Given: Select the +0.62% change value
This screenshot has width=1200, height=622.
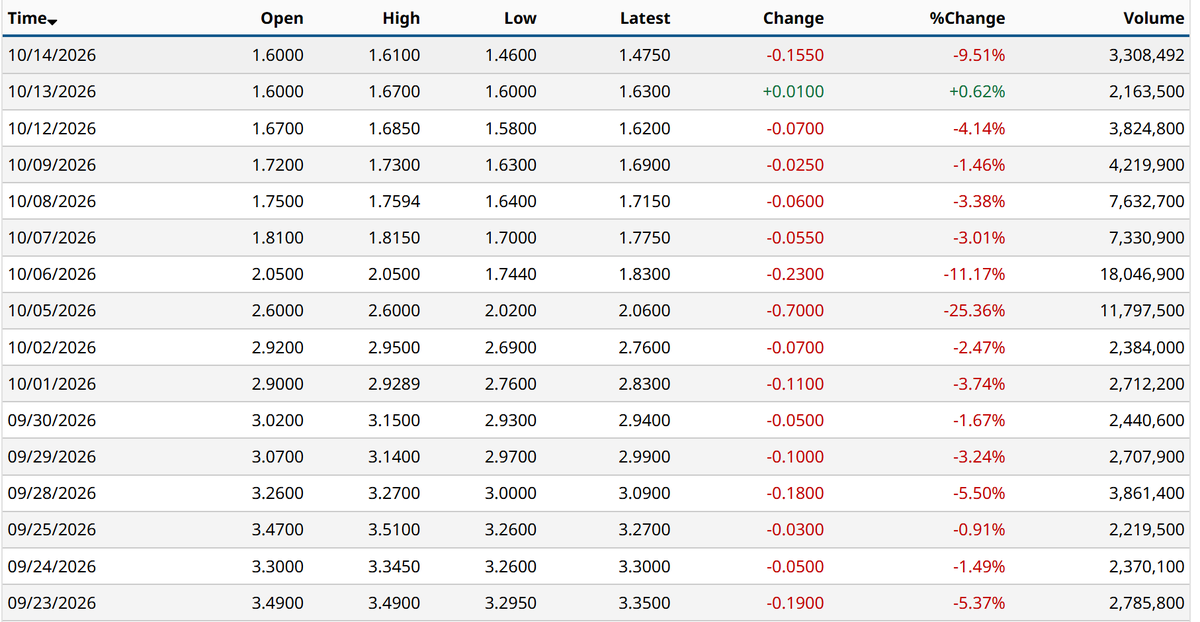Looking at the screenshot, I should click(x=976, y=92).
